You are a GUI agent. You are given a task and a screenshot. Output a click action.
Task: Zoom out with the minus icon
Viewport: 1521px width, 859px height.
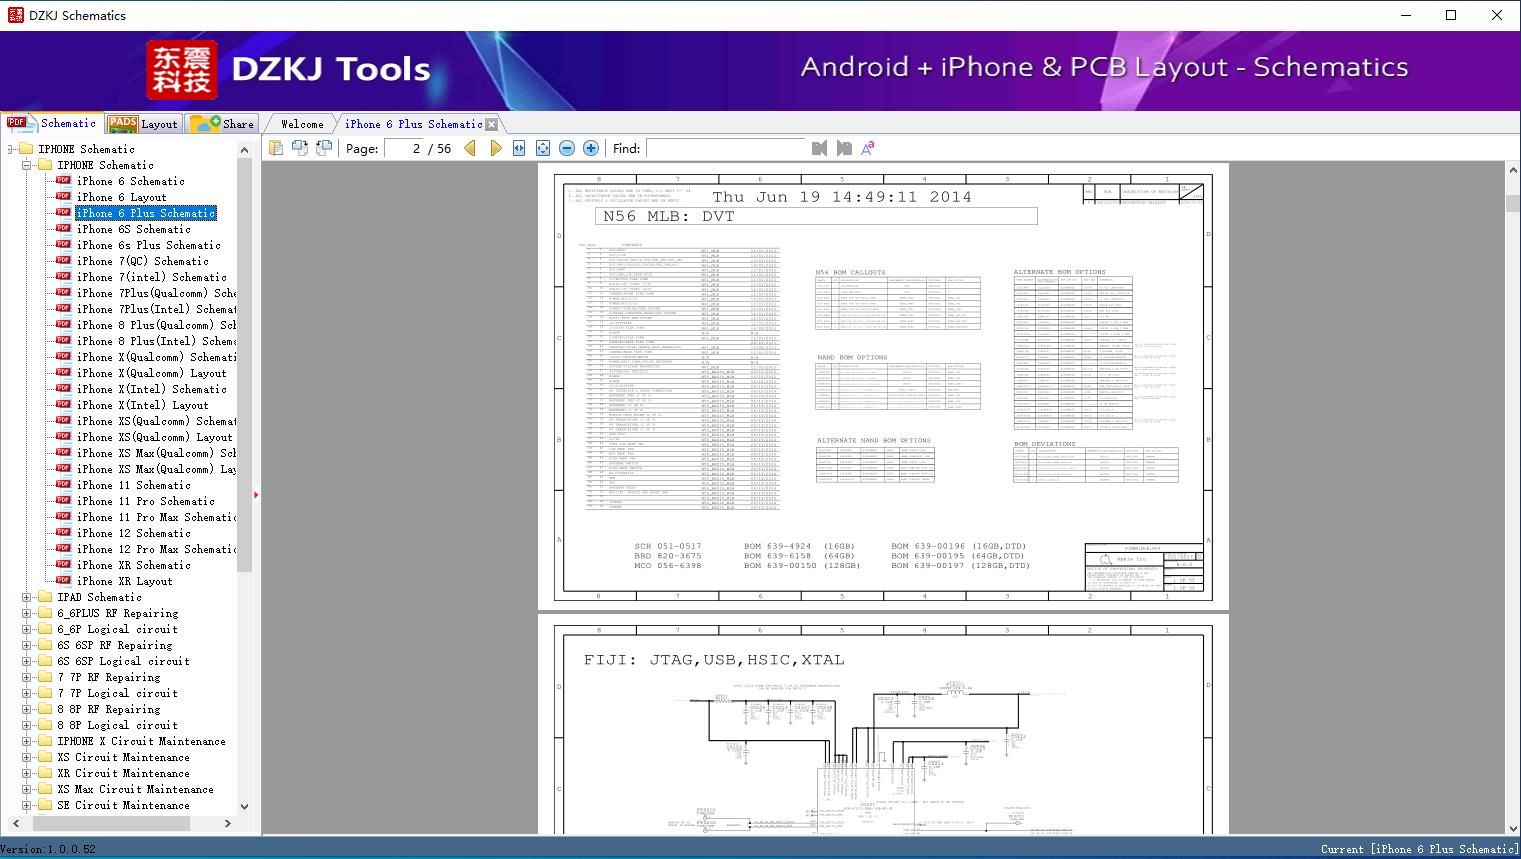567,148
